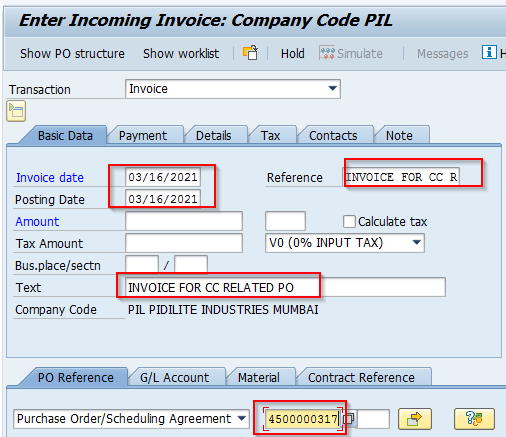Screen dimensions: 506x437
Task: Switch to the Payment tab
Action: click(x=143, y=136)
